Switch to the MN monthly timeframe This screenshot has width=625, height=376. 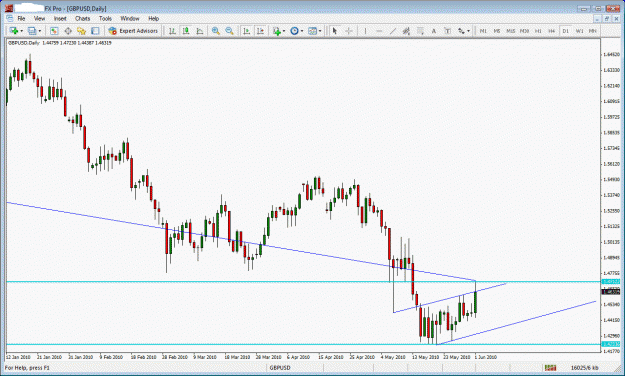point(593,31)
